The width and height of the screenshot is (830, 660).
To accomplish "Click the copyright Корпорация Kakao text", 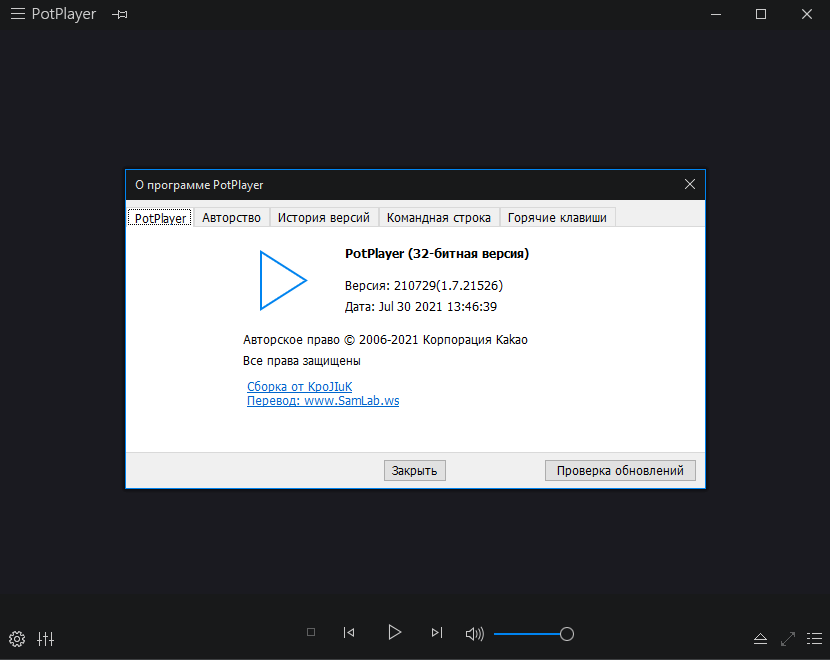I will click(x=475, y=340).
